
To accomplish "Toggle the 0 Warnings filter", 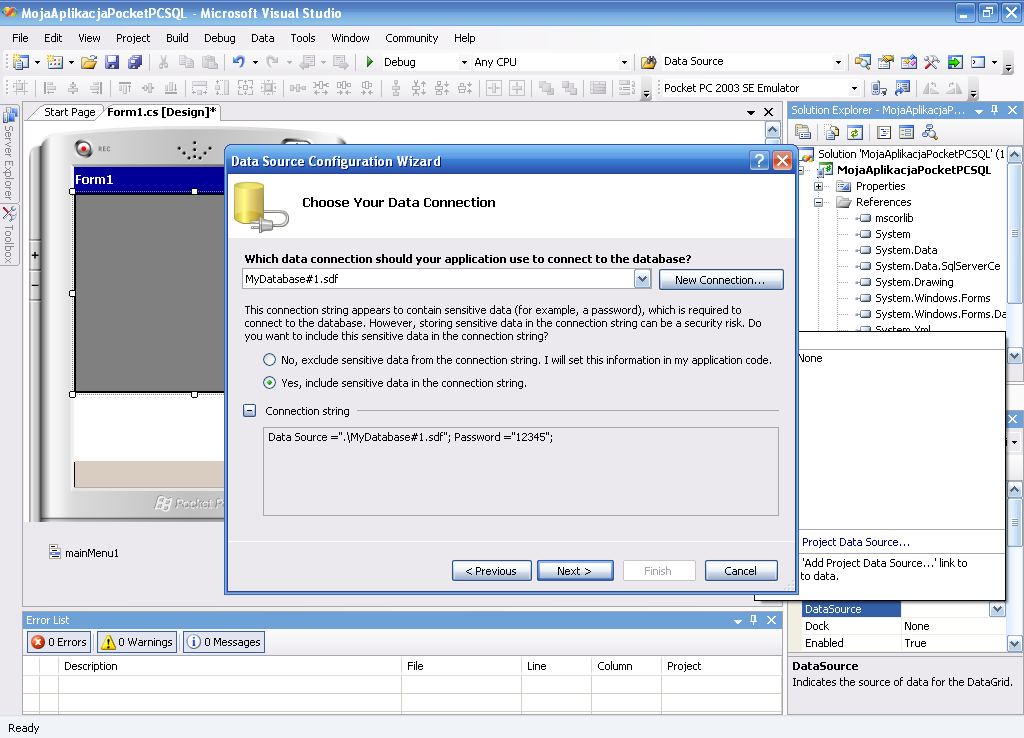I will pos(137,642).
